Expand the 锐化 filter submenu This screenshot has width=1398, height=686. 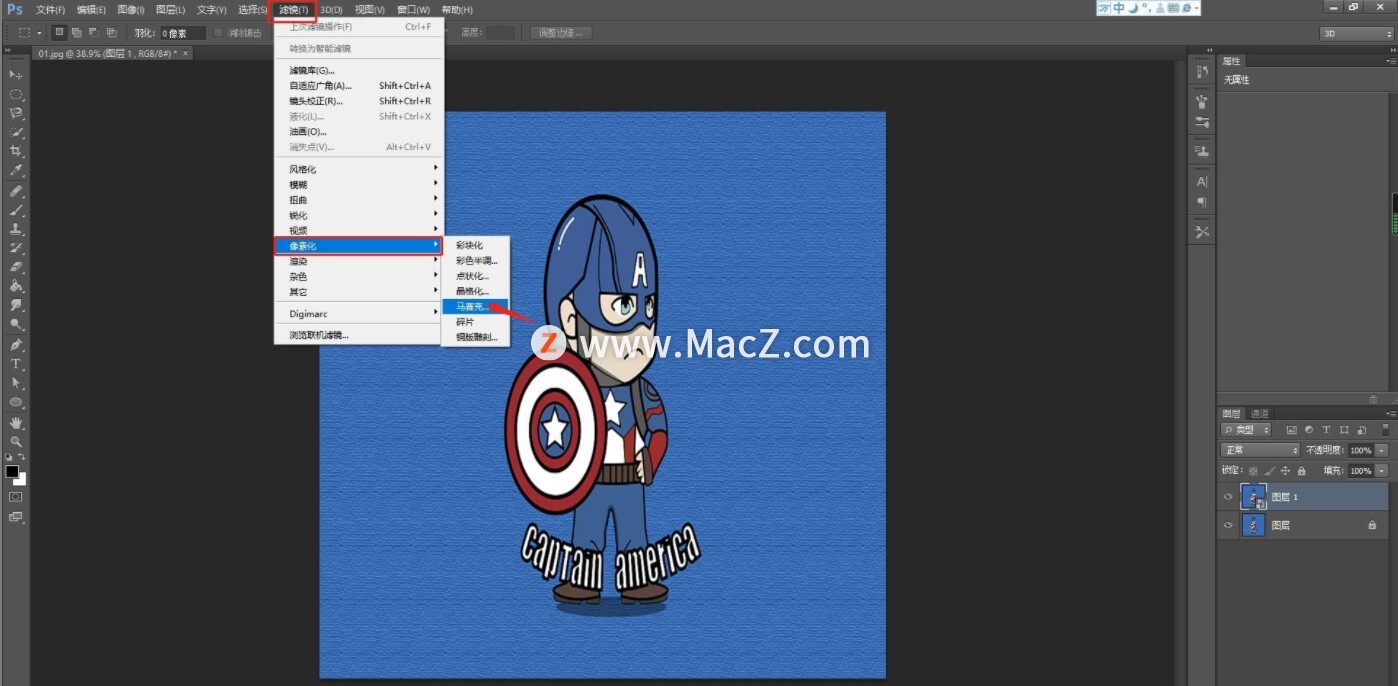tap(358, 215)
